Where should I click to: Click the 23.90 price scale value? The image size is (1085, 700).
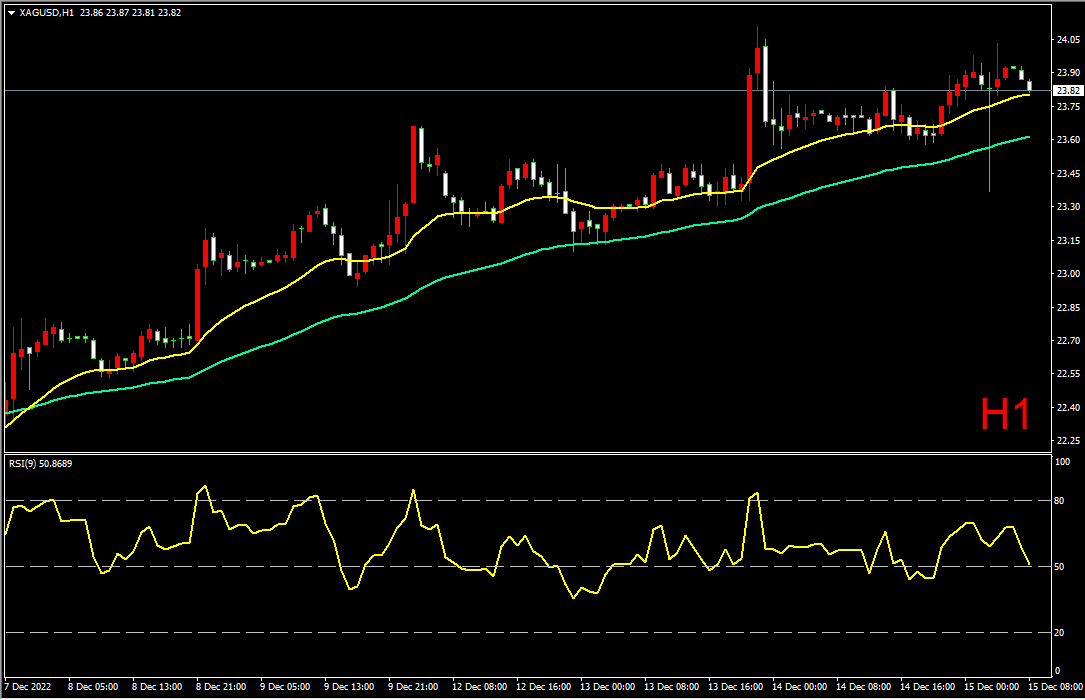[x=1068, y=73]
